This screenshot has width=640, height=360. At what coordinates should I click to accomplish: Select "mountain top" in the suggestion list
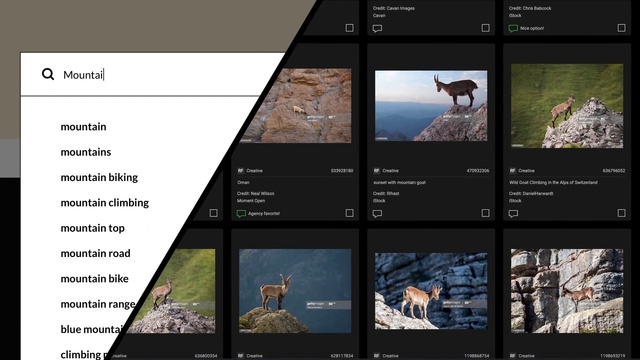tap(93, 228)
